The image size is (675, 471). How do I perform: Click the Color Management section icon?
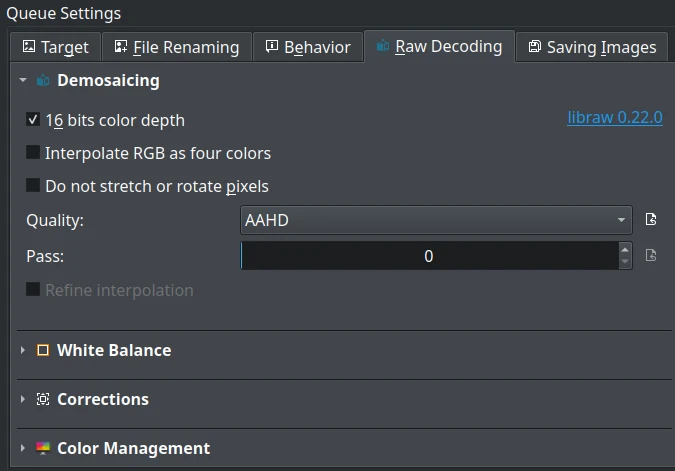[43, 448]
